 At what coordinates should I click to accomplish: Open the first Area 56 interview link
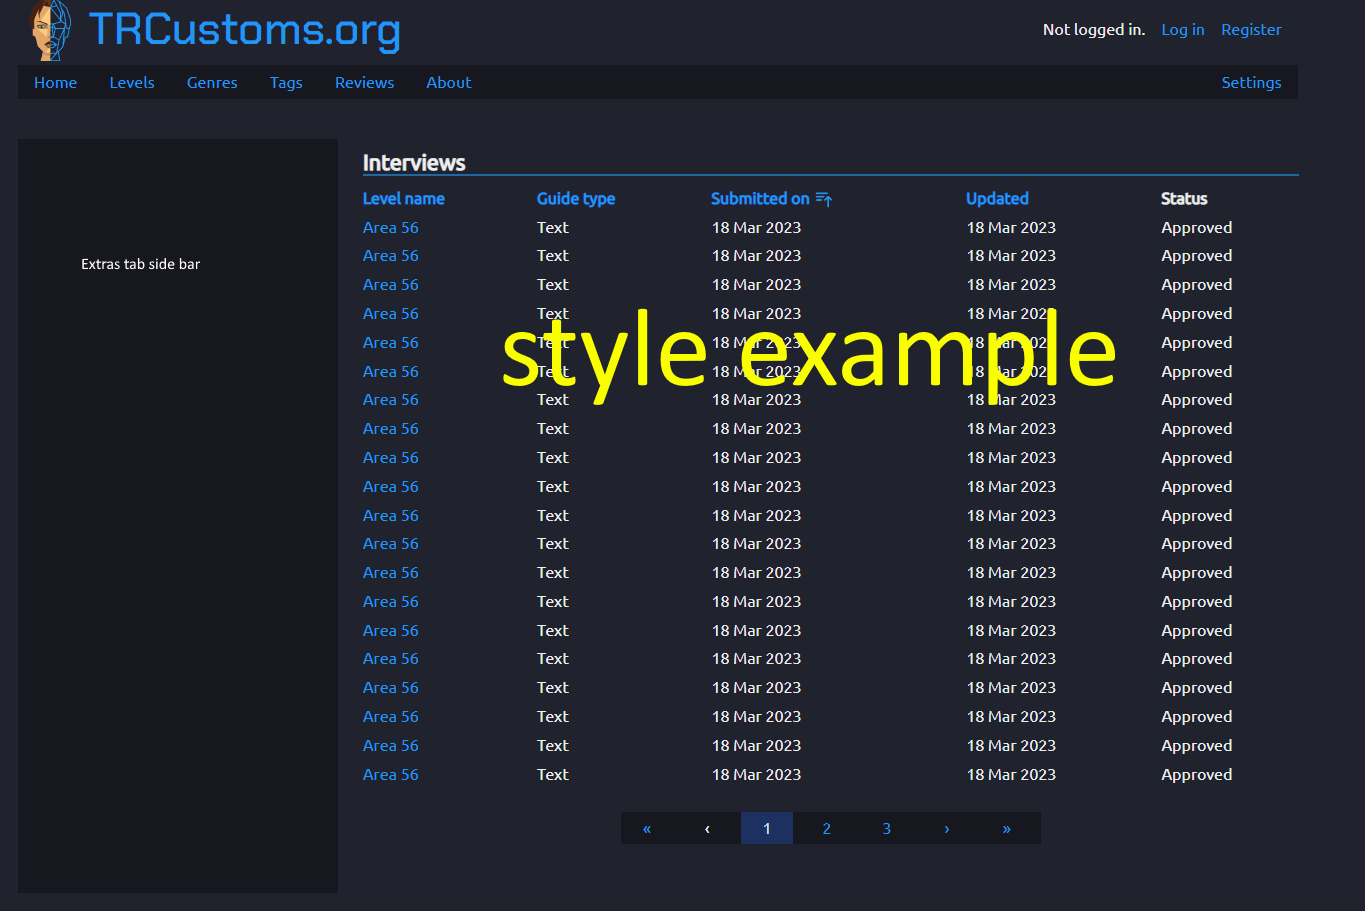[x=390, y=227]
